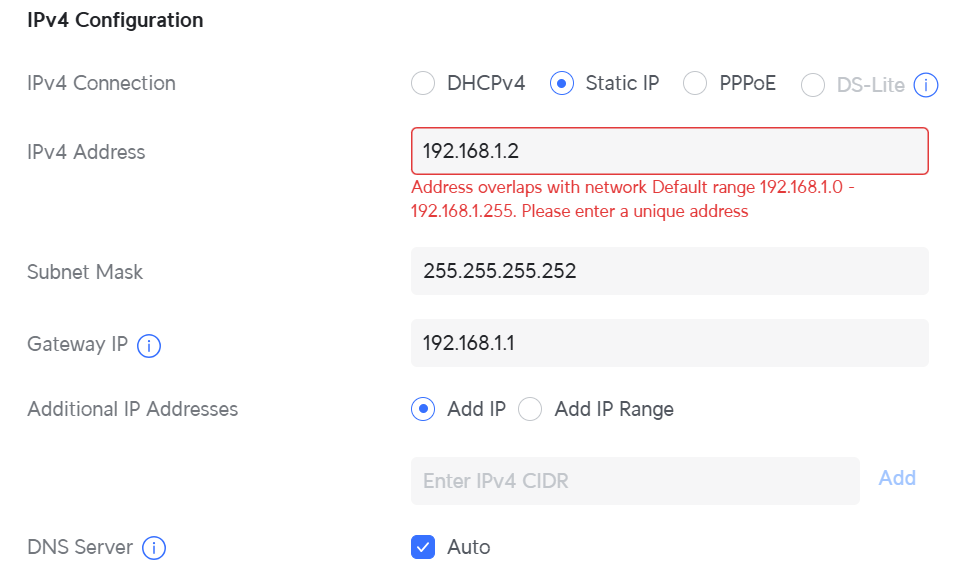Select the Add IP radio button
978x580 pixels.
tap(423, 409)
